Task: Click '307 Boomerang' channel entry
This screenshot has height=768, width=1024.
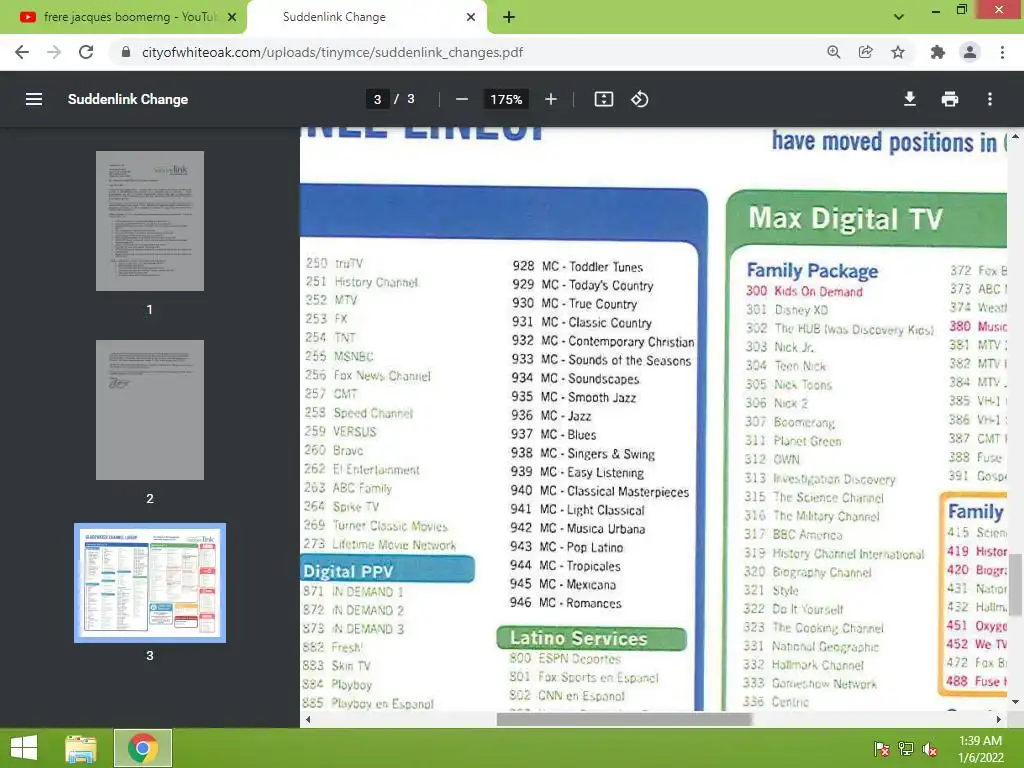Action: click(x=790, y=423)
